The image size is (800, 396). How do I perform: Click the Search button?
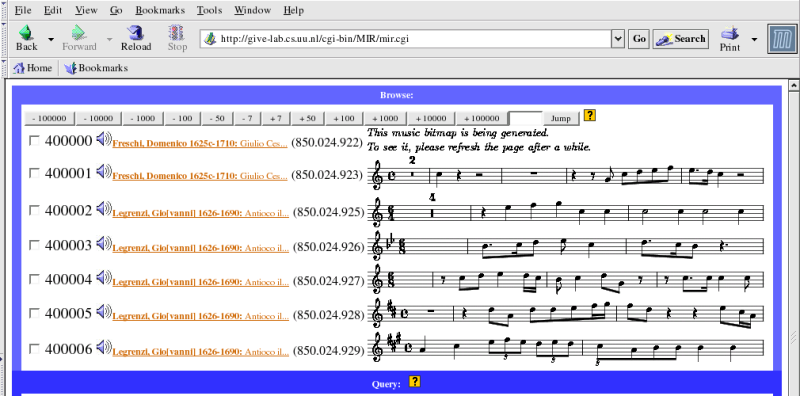pos(681,39)
